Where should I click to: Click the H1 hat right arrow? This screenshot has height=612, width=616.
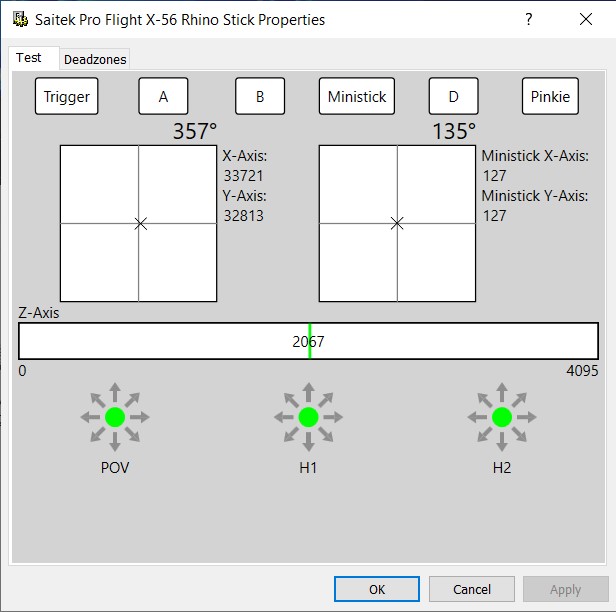pos(333,417)
